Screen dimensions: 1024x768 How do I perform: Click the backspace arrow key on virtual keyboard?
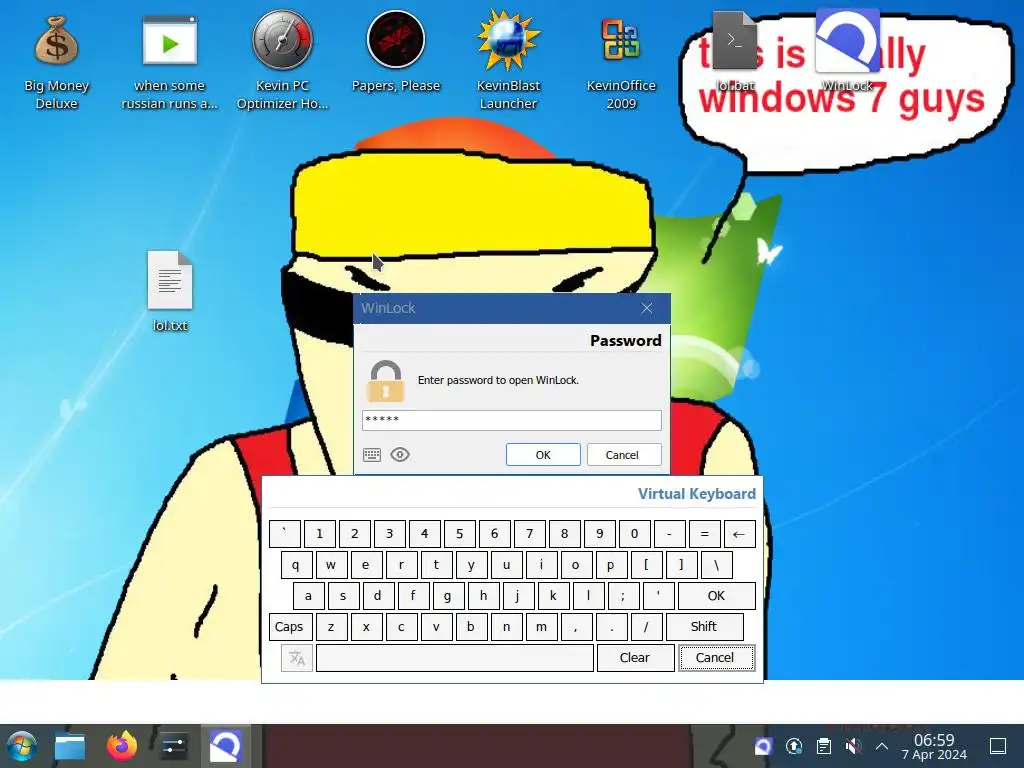click(x=739, y=534)
